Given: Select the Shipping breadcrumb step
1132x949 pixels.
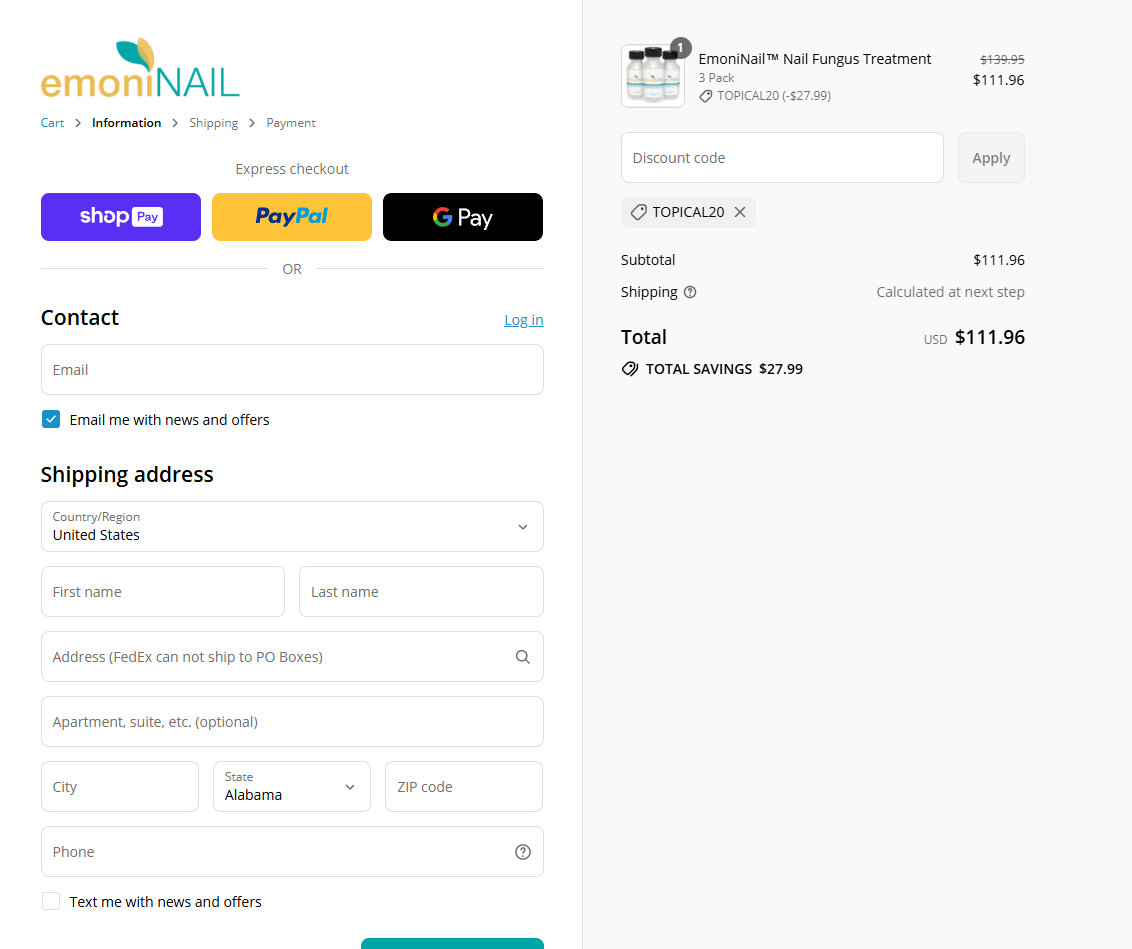Looking at the screenshot, I should pos(214,123).
